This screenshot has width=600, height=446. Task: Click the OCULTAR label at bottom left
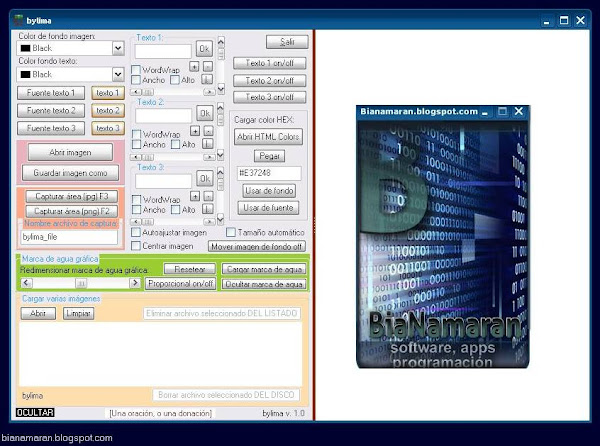pos(35,412)
